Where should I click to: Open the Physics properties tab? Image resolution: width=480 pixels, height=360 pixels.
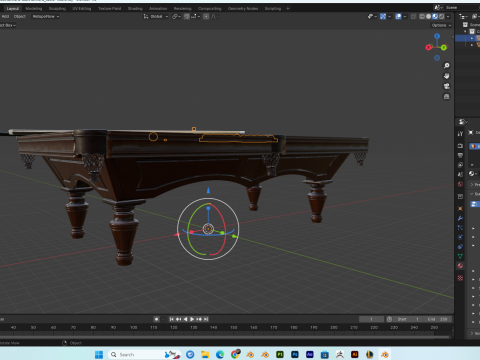tap(460, 237)
